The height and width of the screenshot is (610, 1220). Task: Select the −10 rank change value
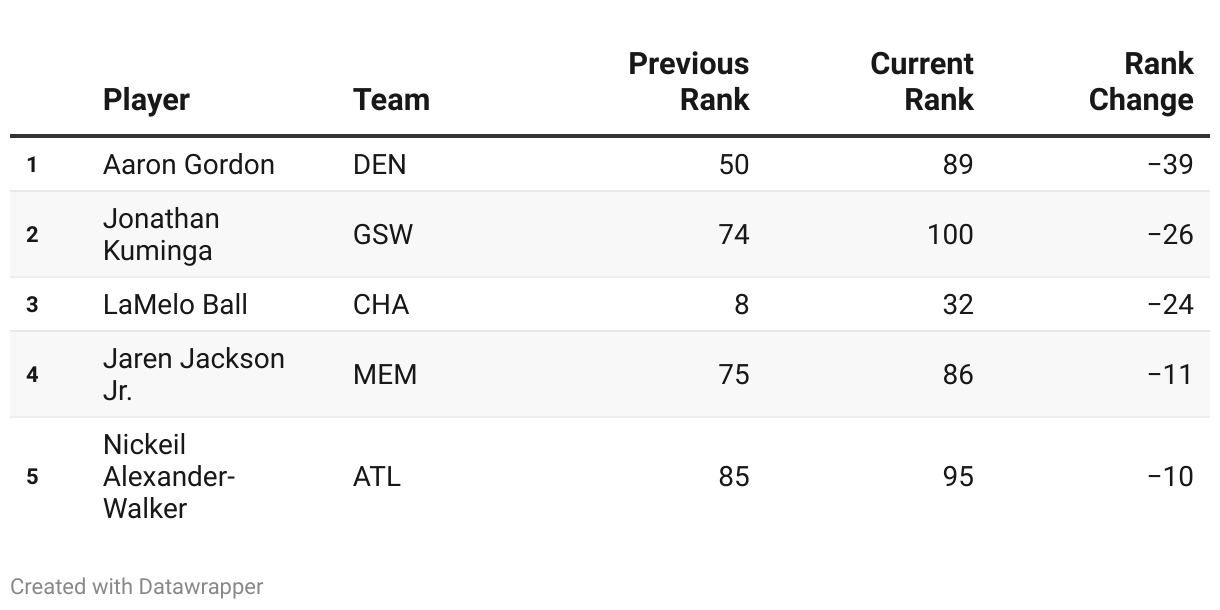[x=1170, y=476]
